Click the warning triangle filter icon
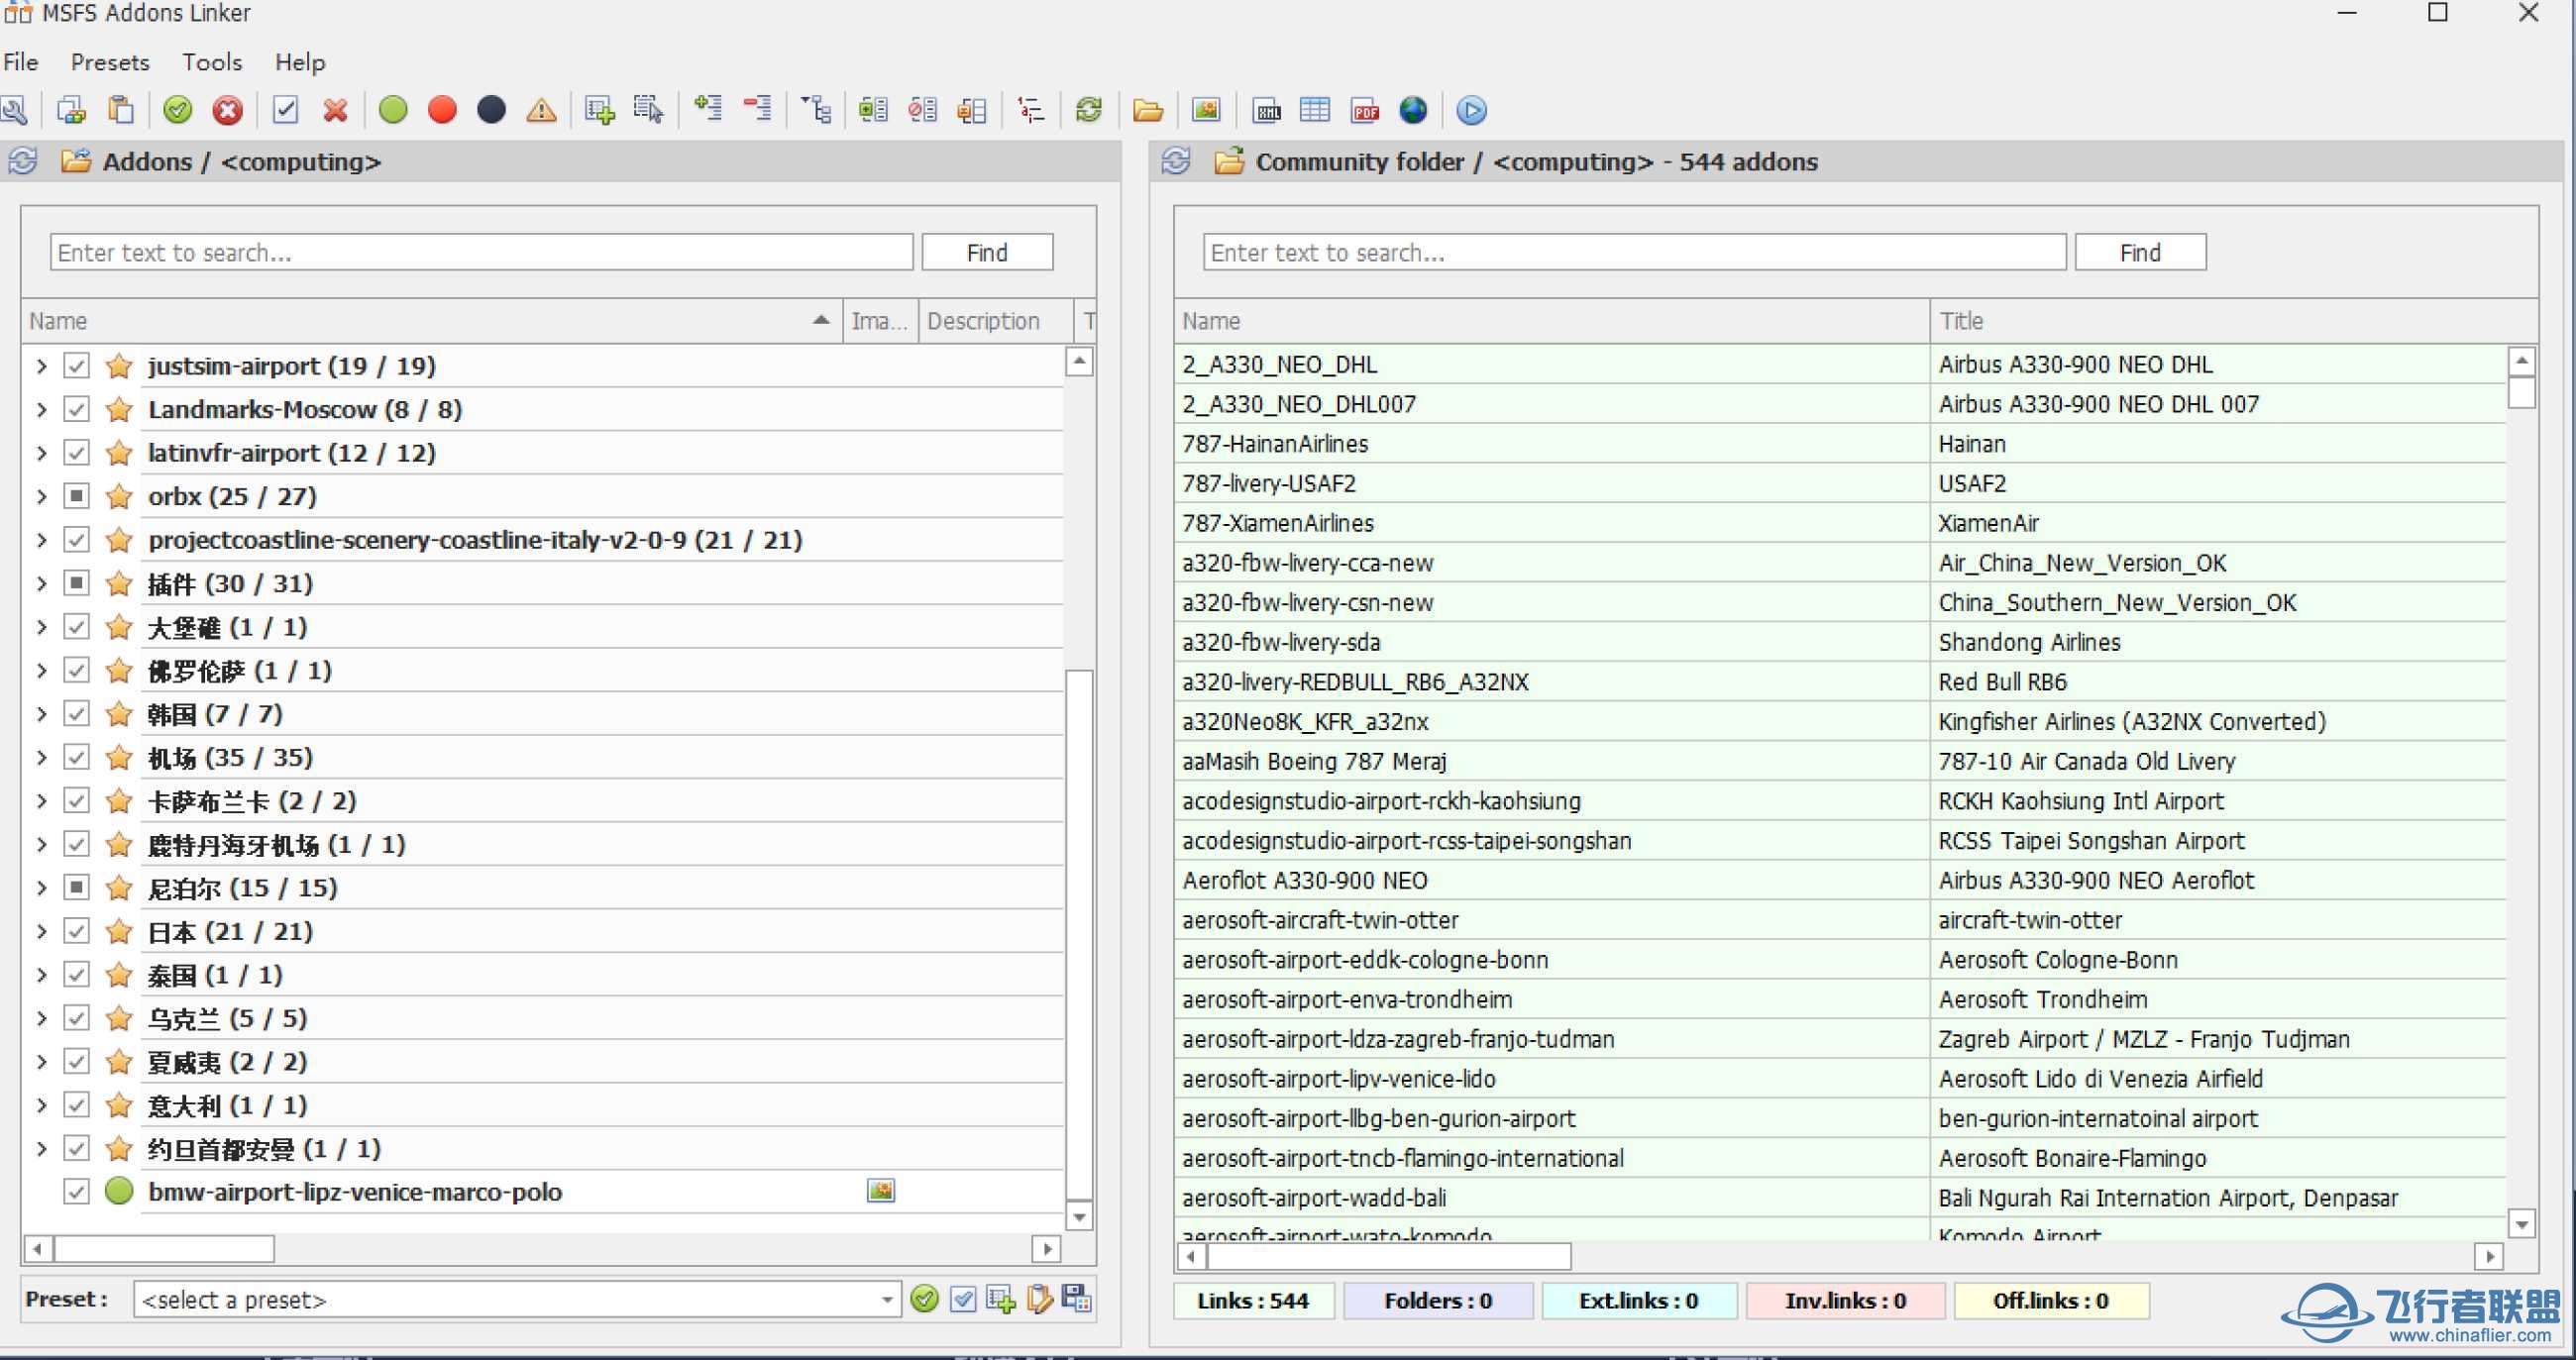This screenshot has width=2576, height=1360. 541,110
